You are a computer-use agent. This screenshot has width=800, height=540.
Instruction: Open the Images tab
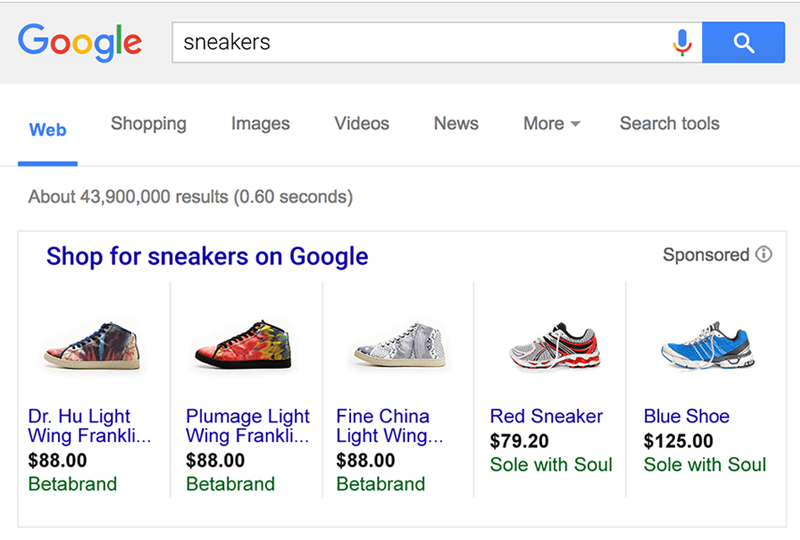tap(260, 124)
